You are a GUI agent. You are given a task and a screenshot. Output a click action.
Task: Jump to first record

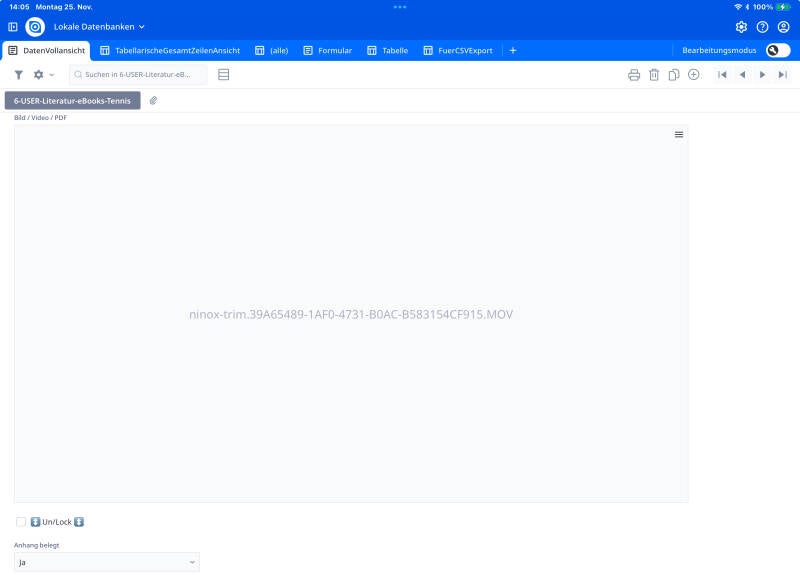pyautogui.click(x=722, y=75)
